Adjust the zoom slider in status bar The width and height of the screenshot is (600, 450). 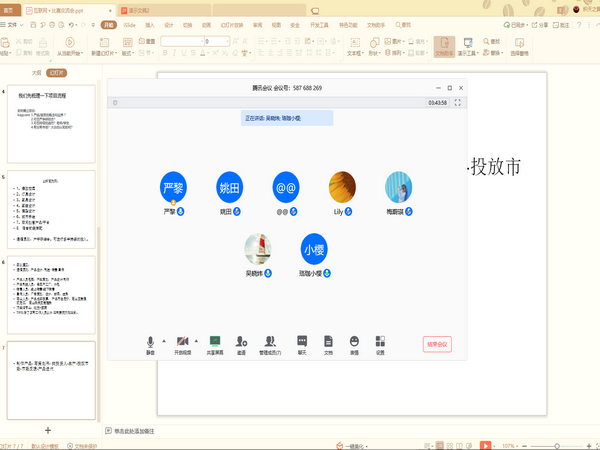click(x=557, y=446)
